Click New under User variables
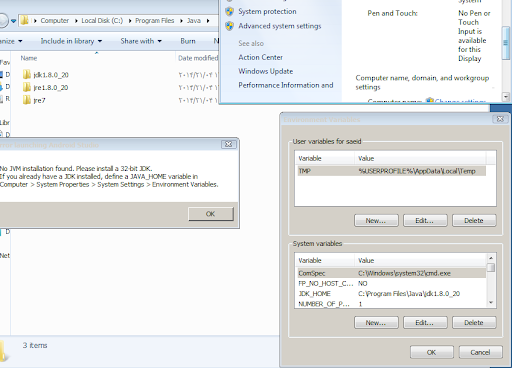 pyautogui.click(x=376, y=221)
